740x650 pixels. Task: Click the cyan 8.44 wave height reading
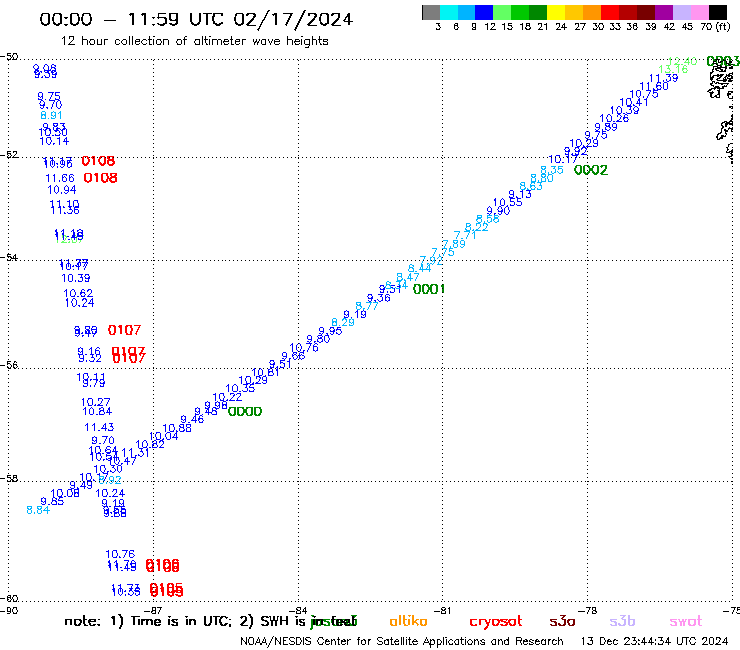[420, 268]
